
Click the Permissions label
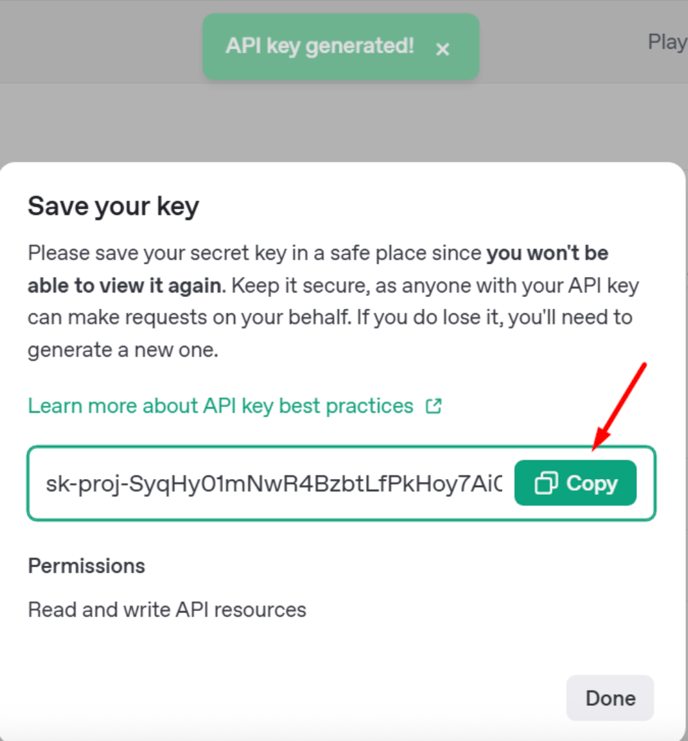tap(86, 566)
